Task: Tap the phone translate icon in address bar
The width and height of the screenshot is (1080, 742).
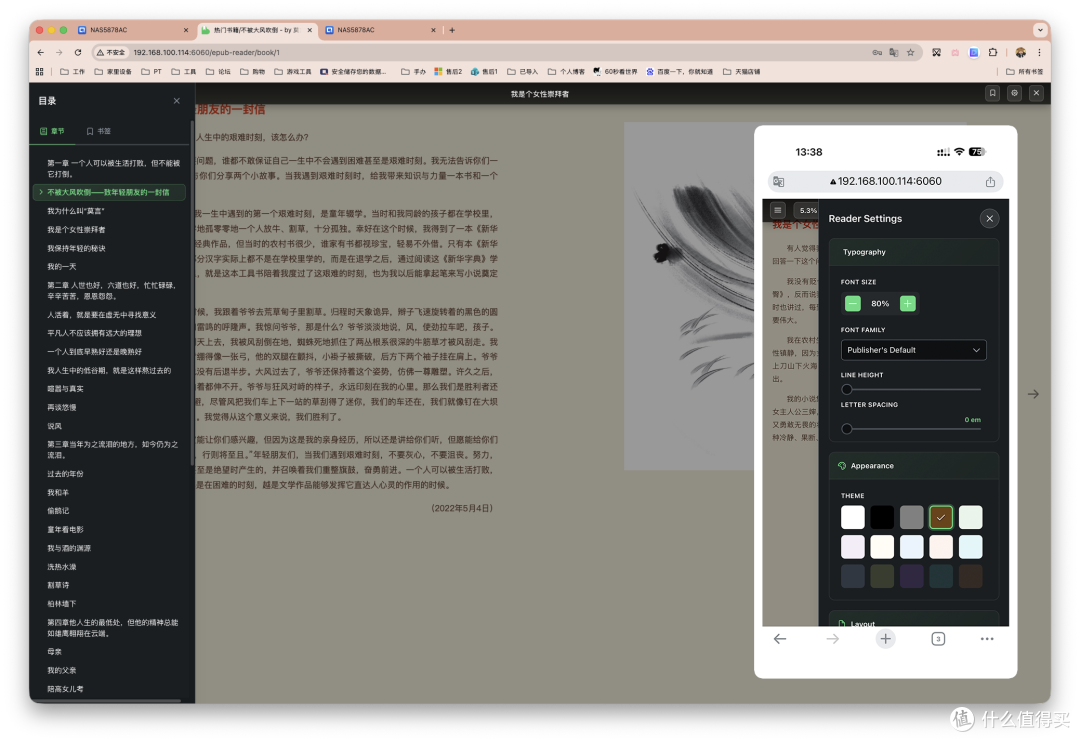Action: tap(778, 182)
